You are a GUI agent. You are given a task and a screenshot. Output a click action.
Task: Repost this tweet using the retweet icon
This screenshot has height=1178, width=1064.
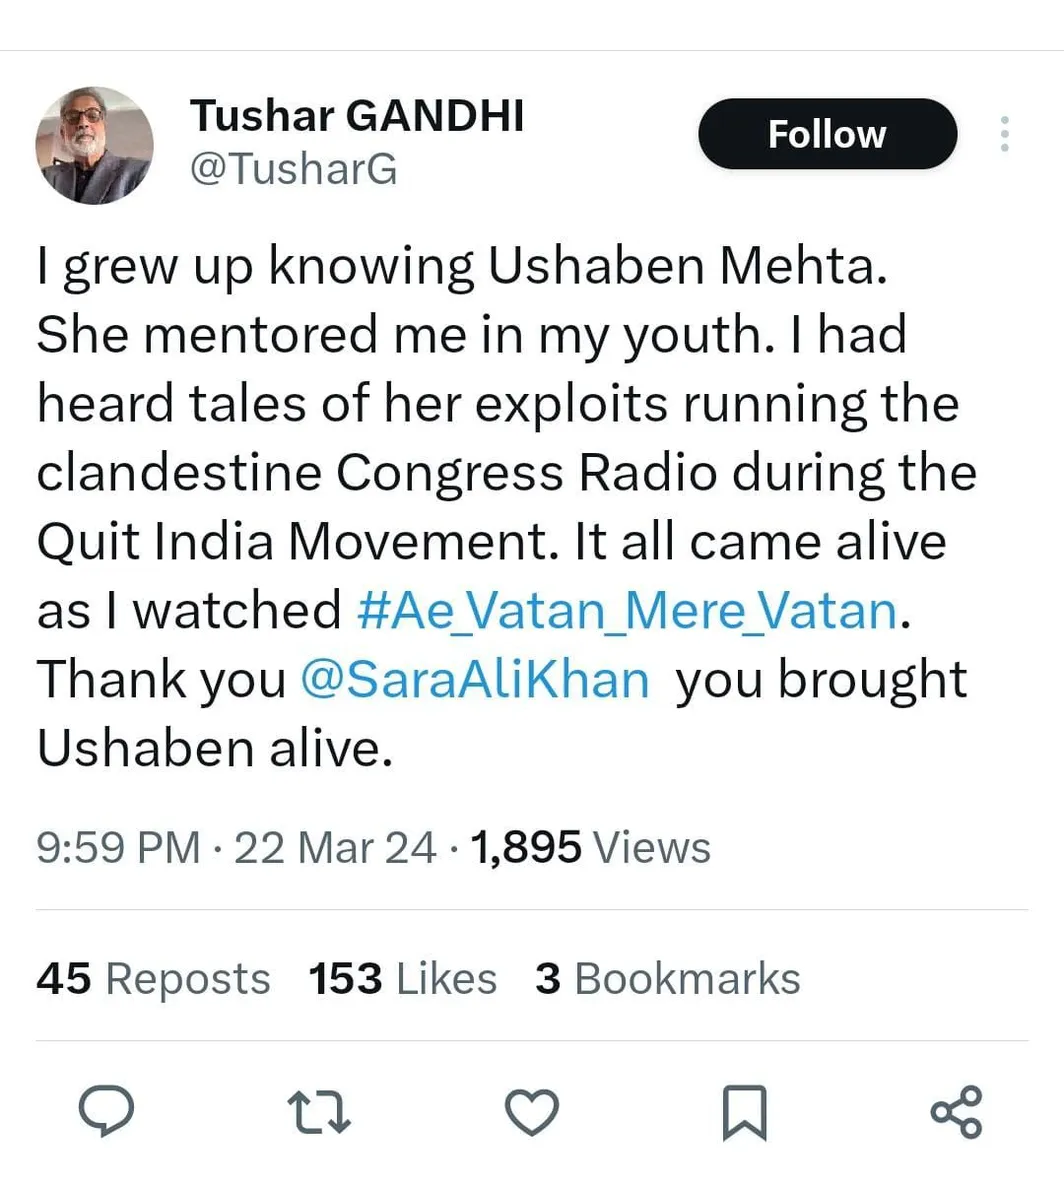coord(319,1112)
